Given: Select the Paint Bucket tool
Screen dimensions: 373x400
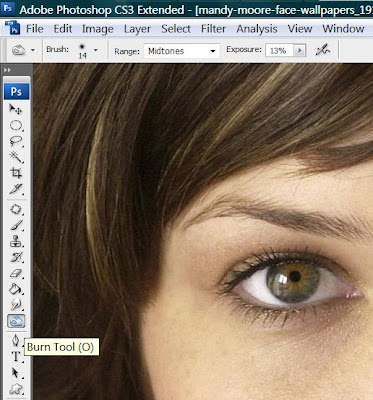Looking at the screenshot, I should tap(16, 289).
